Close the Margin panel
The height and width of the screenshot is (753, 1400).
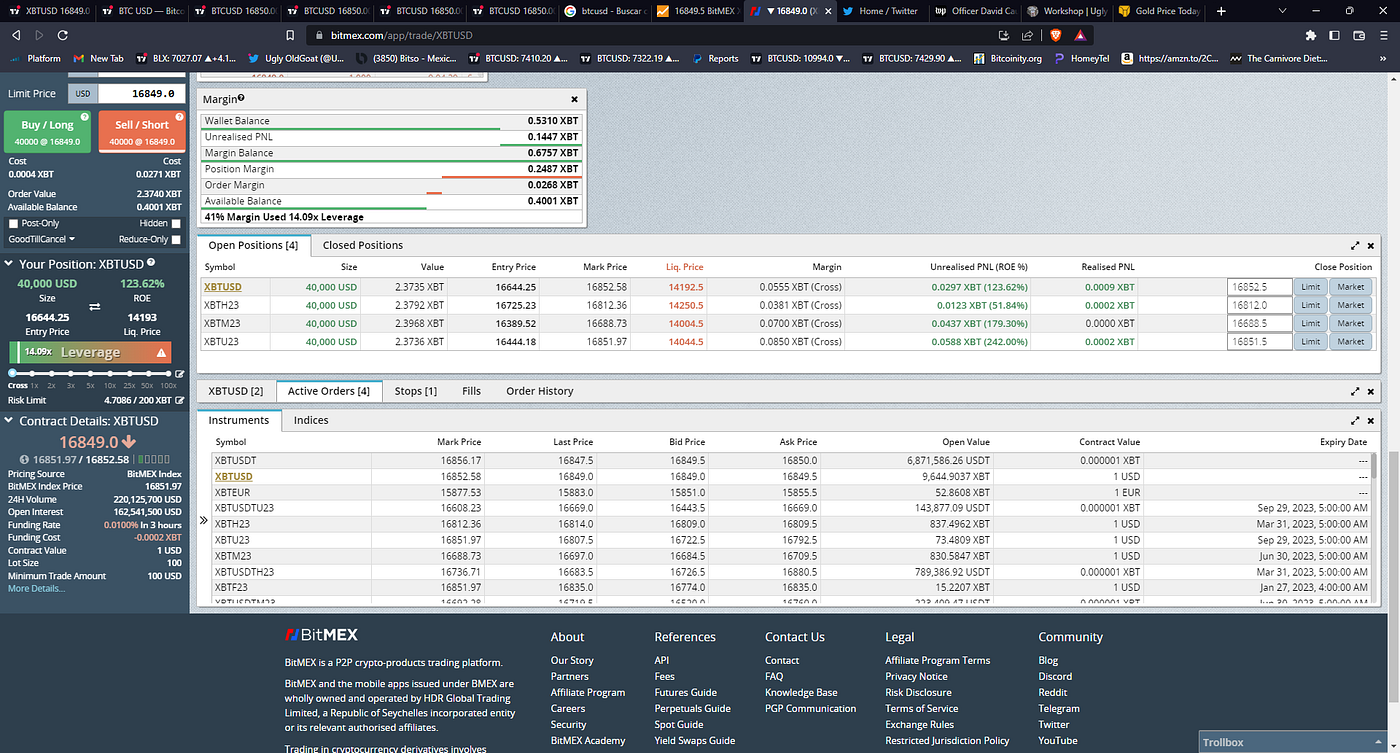pyautogui.click(x=574, y=100)
